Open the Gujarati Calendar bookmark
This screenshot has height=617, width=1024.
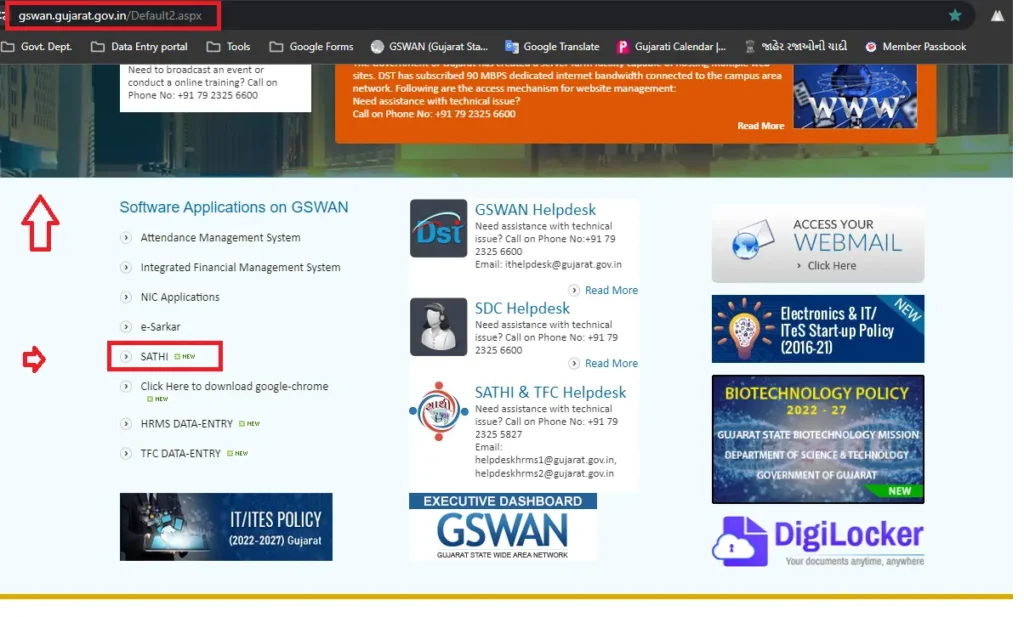click(671, 46)
